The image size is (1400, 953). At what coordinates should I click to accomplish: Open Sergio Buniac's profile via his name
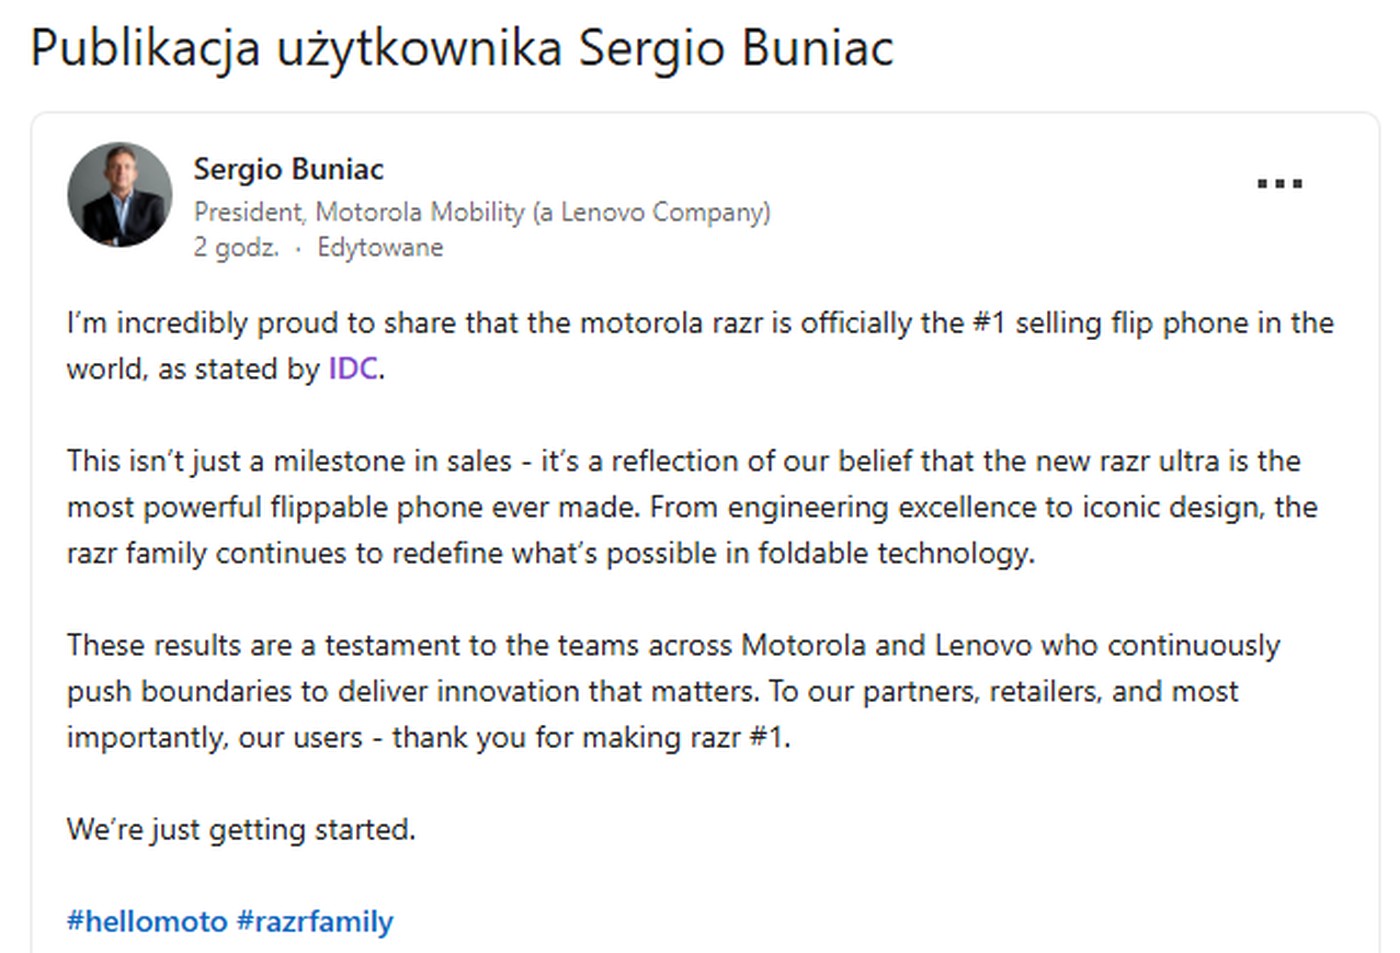[x=289, y=169]
